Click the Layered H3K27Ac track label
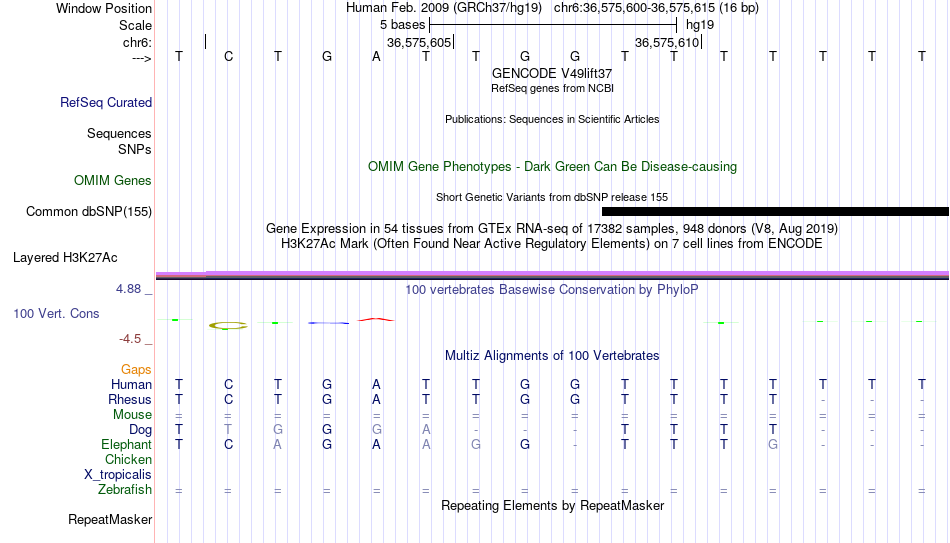This screenshot has width=950, height=543. 65,258
